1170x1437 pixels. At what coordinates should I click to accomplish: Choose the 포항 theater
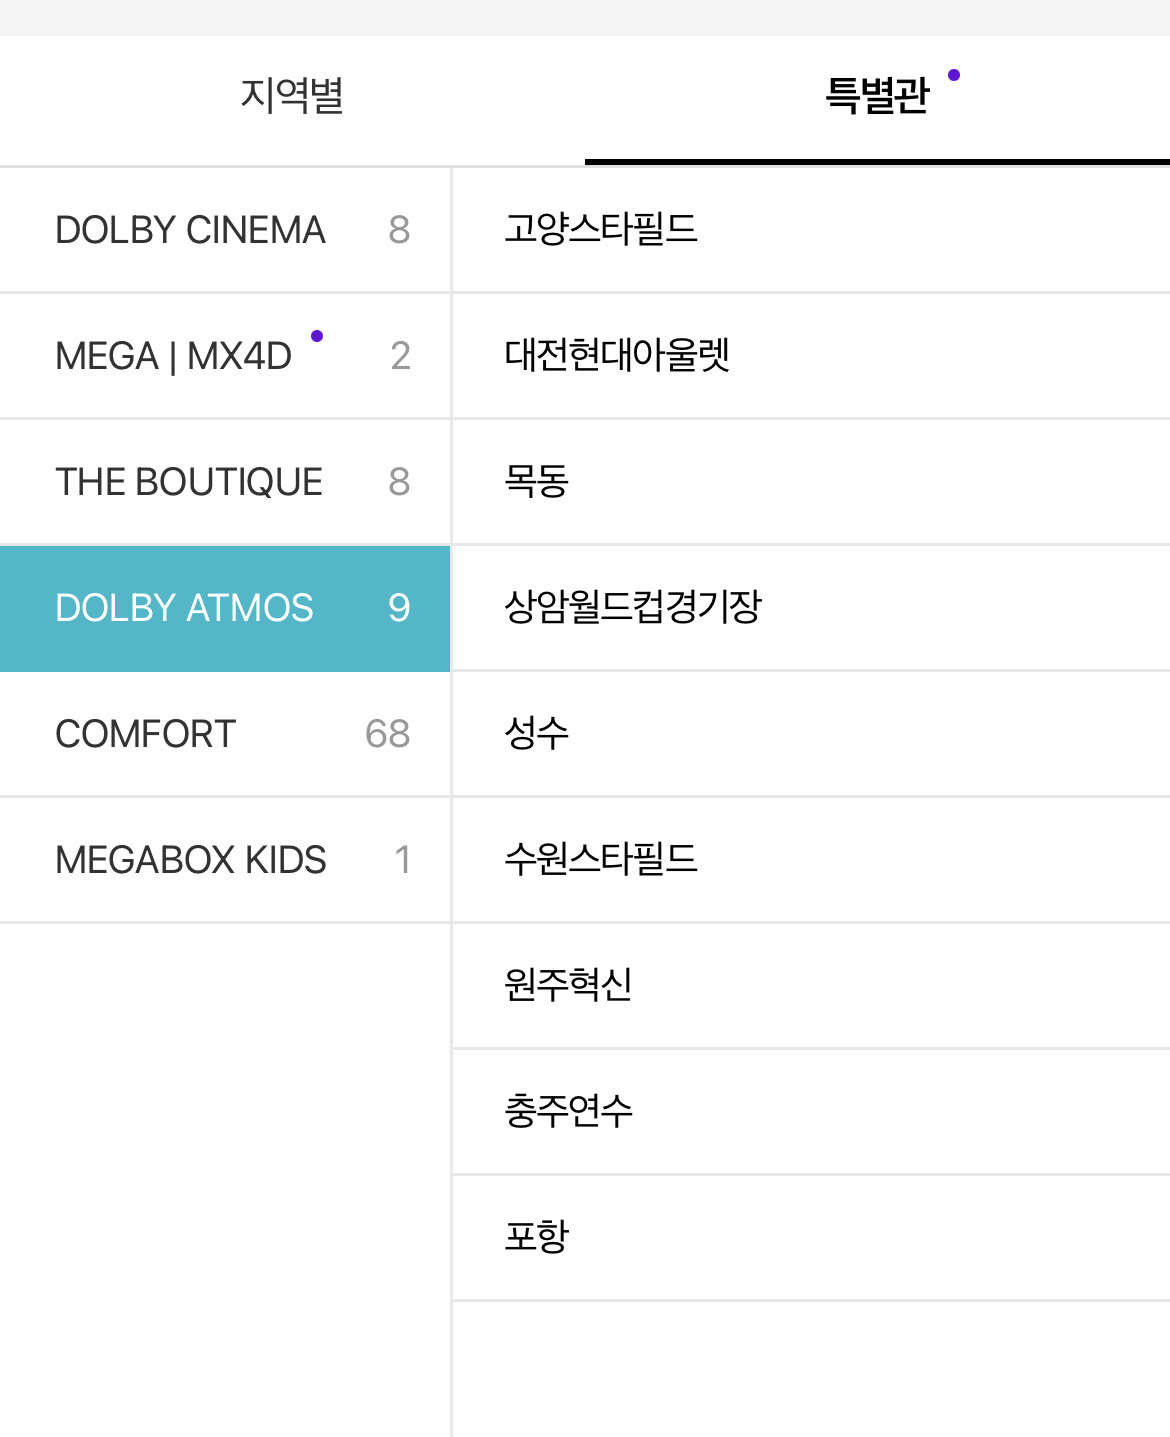click(537, 1237)
